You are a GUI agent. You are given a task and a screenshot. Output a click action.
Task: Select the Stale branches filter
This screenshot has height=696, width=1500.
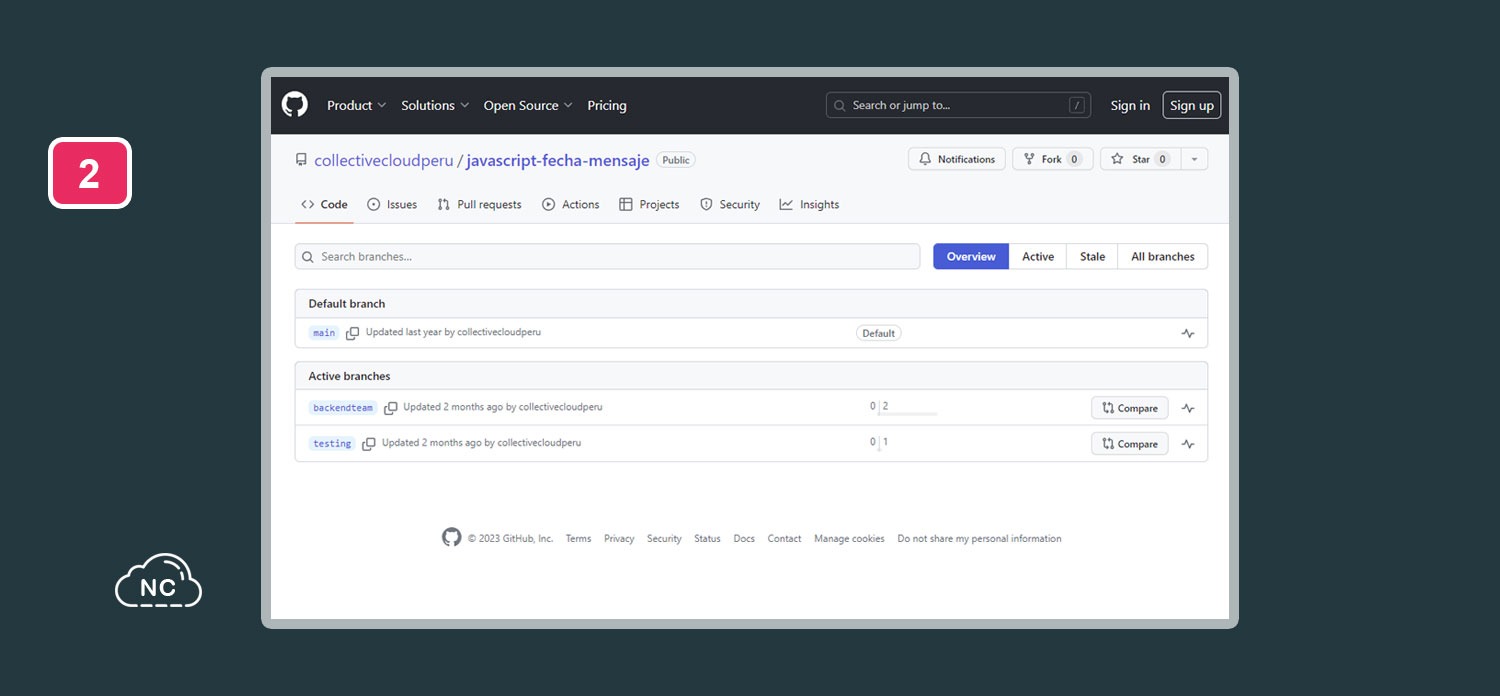point(1092,257)
